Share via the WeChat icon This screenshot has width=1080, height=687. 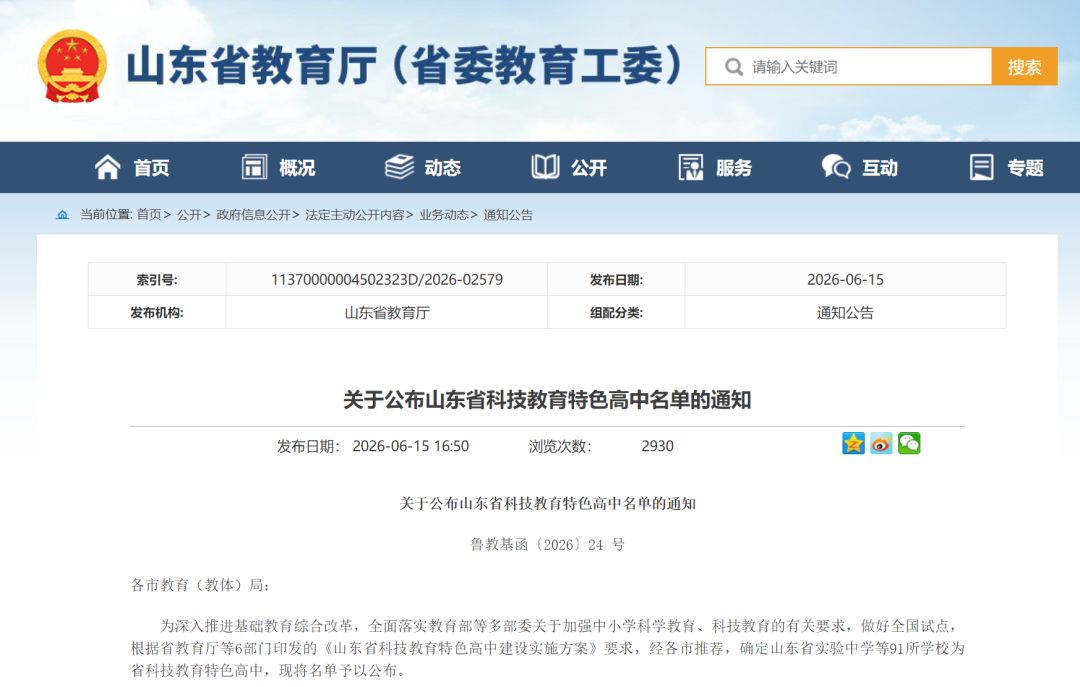point(909,443)
